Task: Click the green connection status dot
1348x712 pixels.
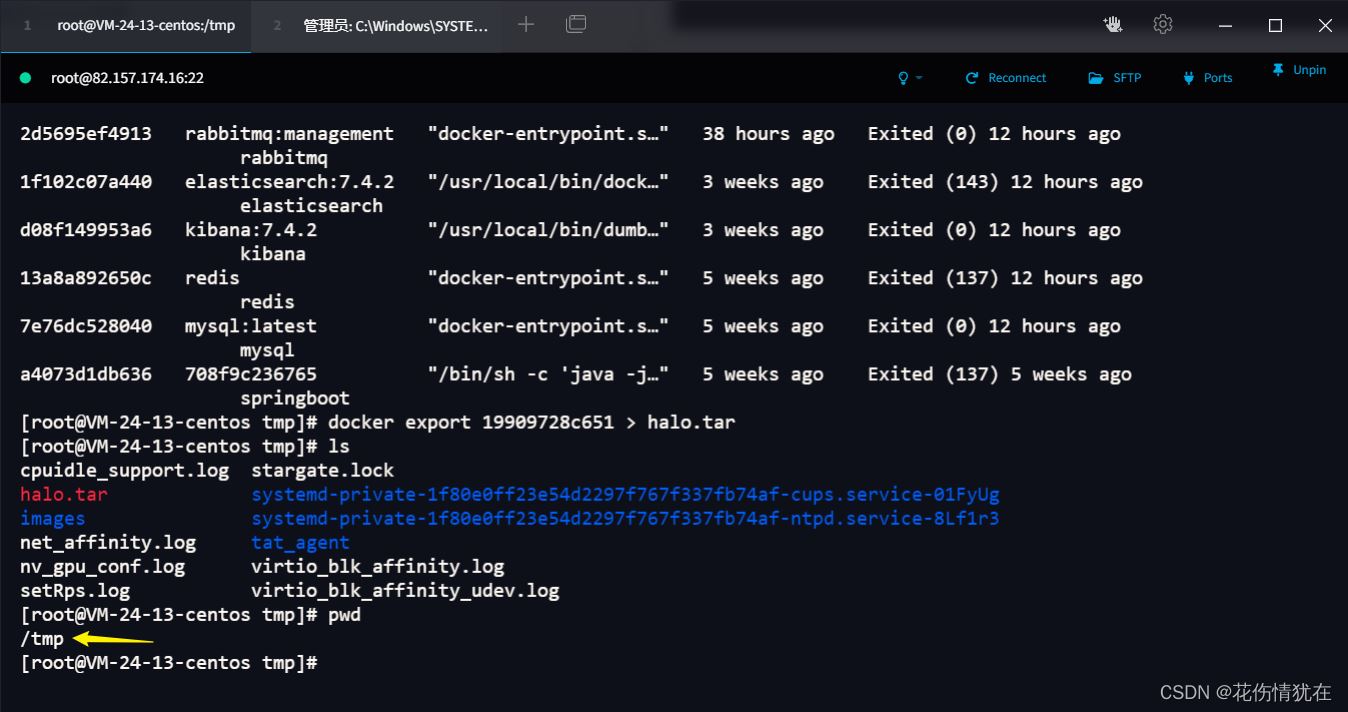Action: point(26,78)
